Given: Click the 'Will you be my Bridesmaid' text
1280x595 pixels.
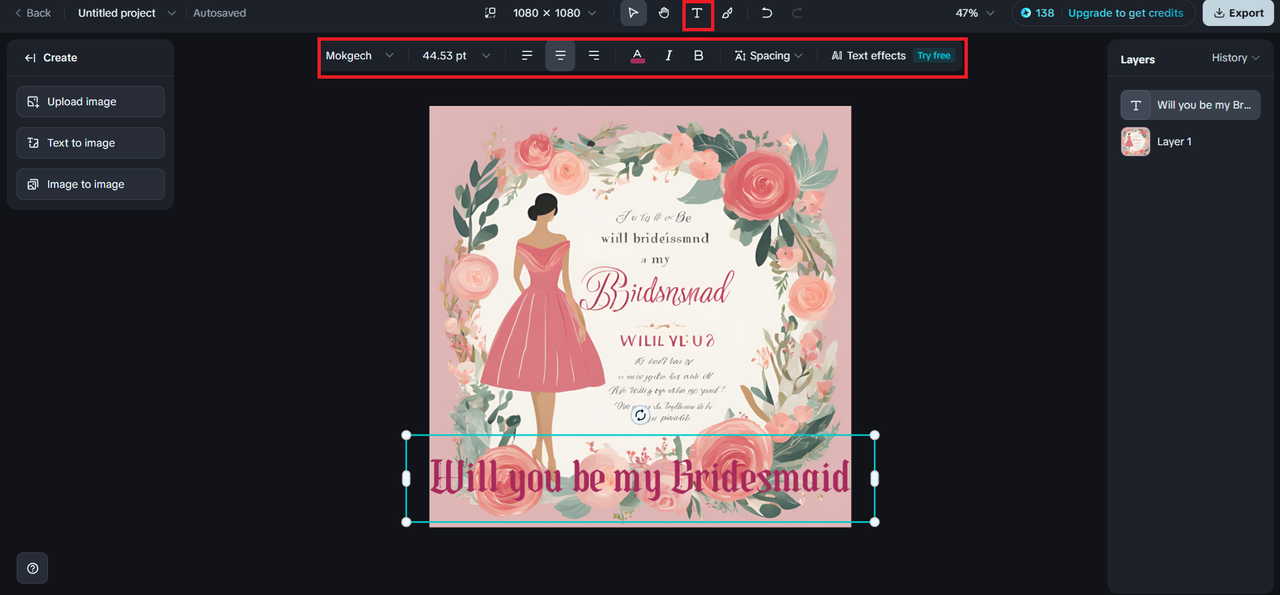Looking at the screenshot, I should [640, 478].
